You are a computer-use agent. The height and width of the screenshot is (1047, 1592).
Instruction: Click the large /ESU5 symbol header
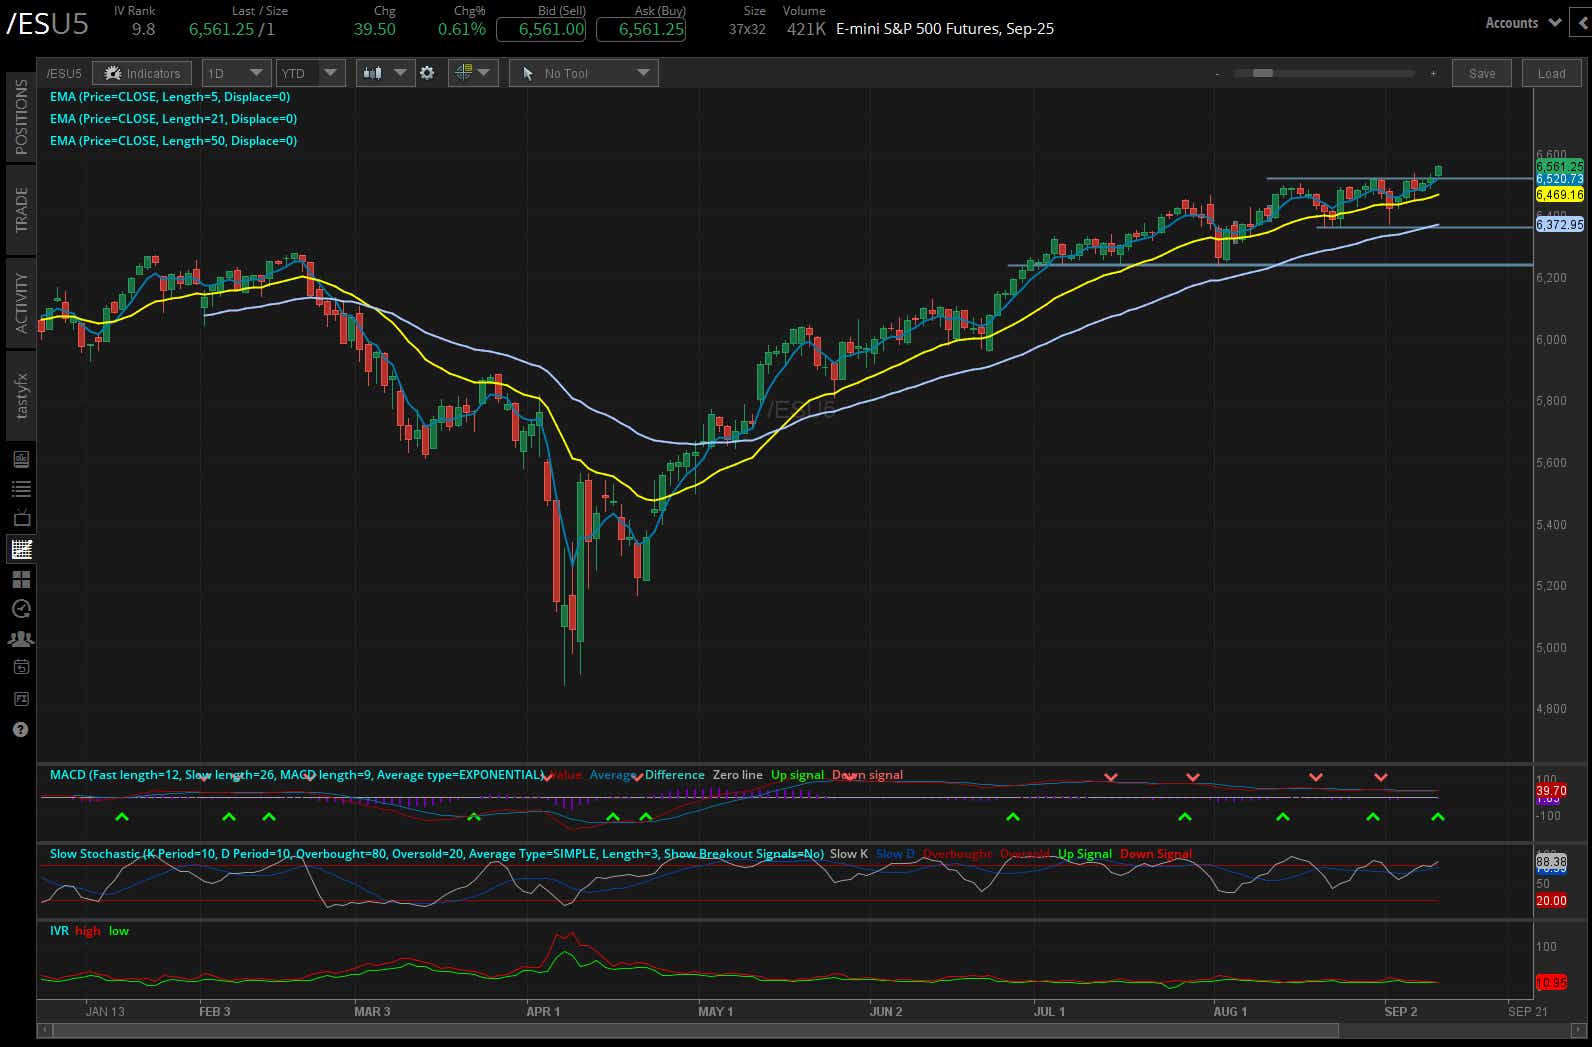(47, 25)
